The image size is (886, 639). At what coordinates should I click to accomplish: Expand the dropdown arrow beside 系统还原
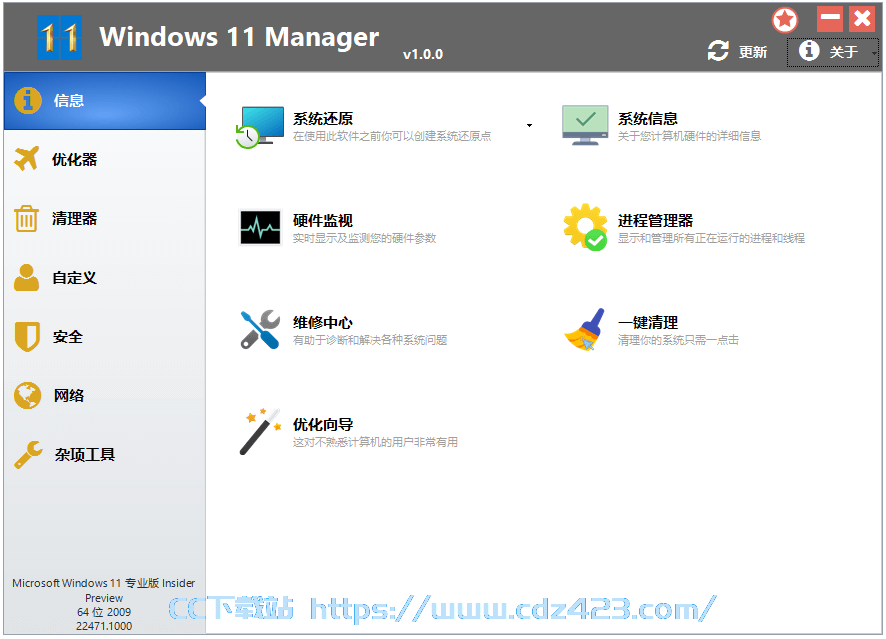point(529,125)
